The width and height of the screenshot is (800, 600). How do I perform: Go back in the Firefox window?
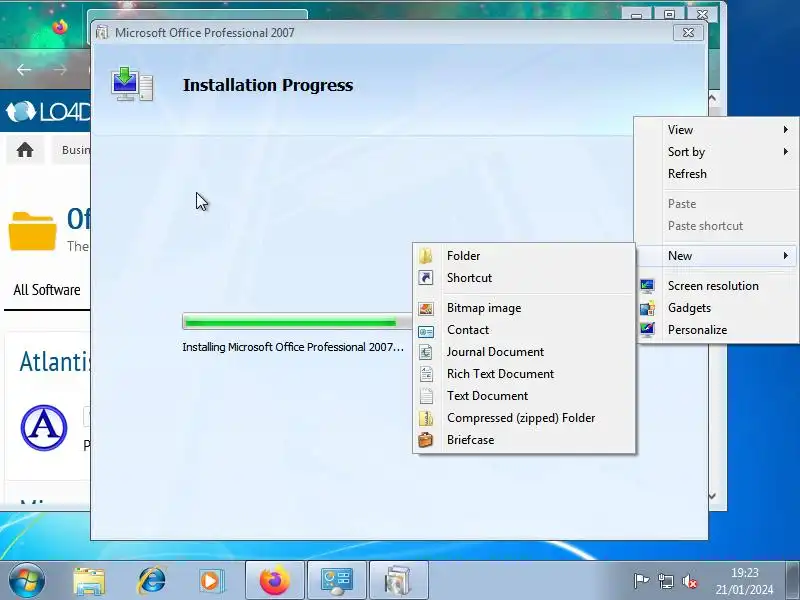click(x=24, y=69)
